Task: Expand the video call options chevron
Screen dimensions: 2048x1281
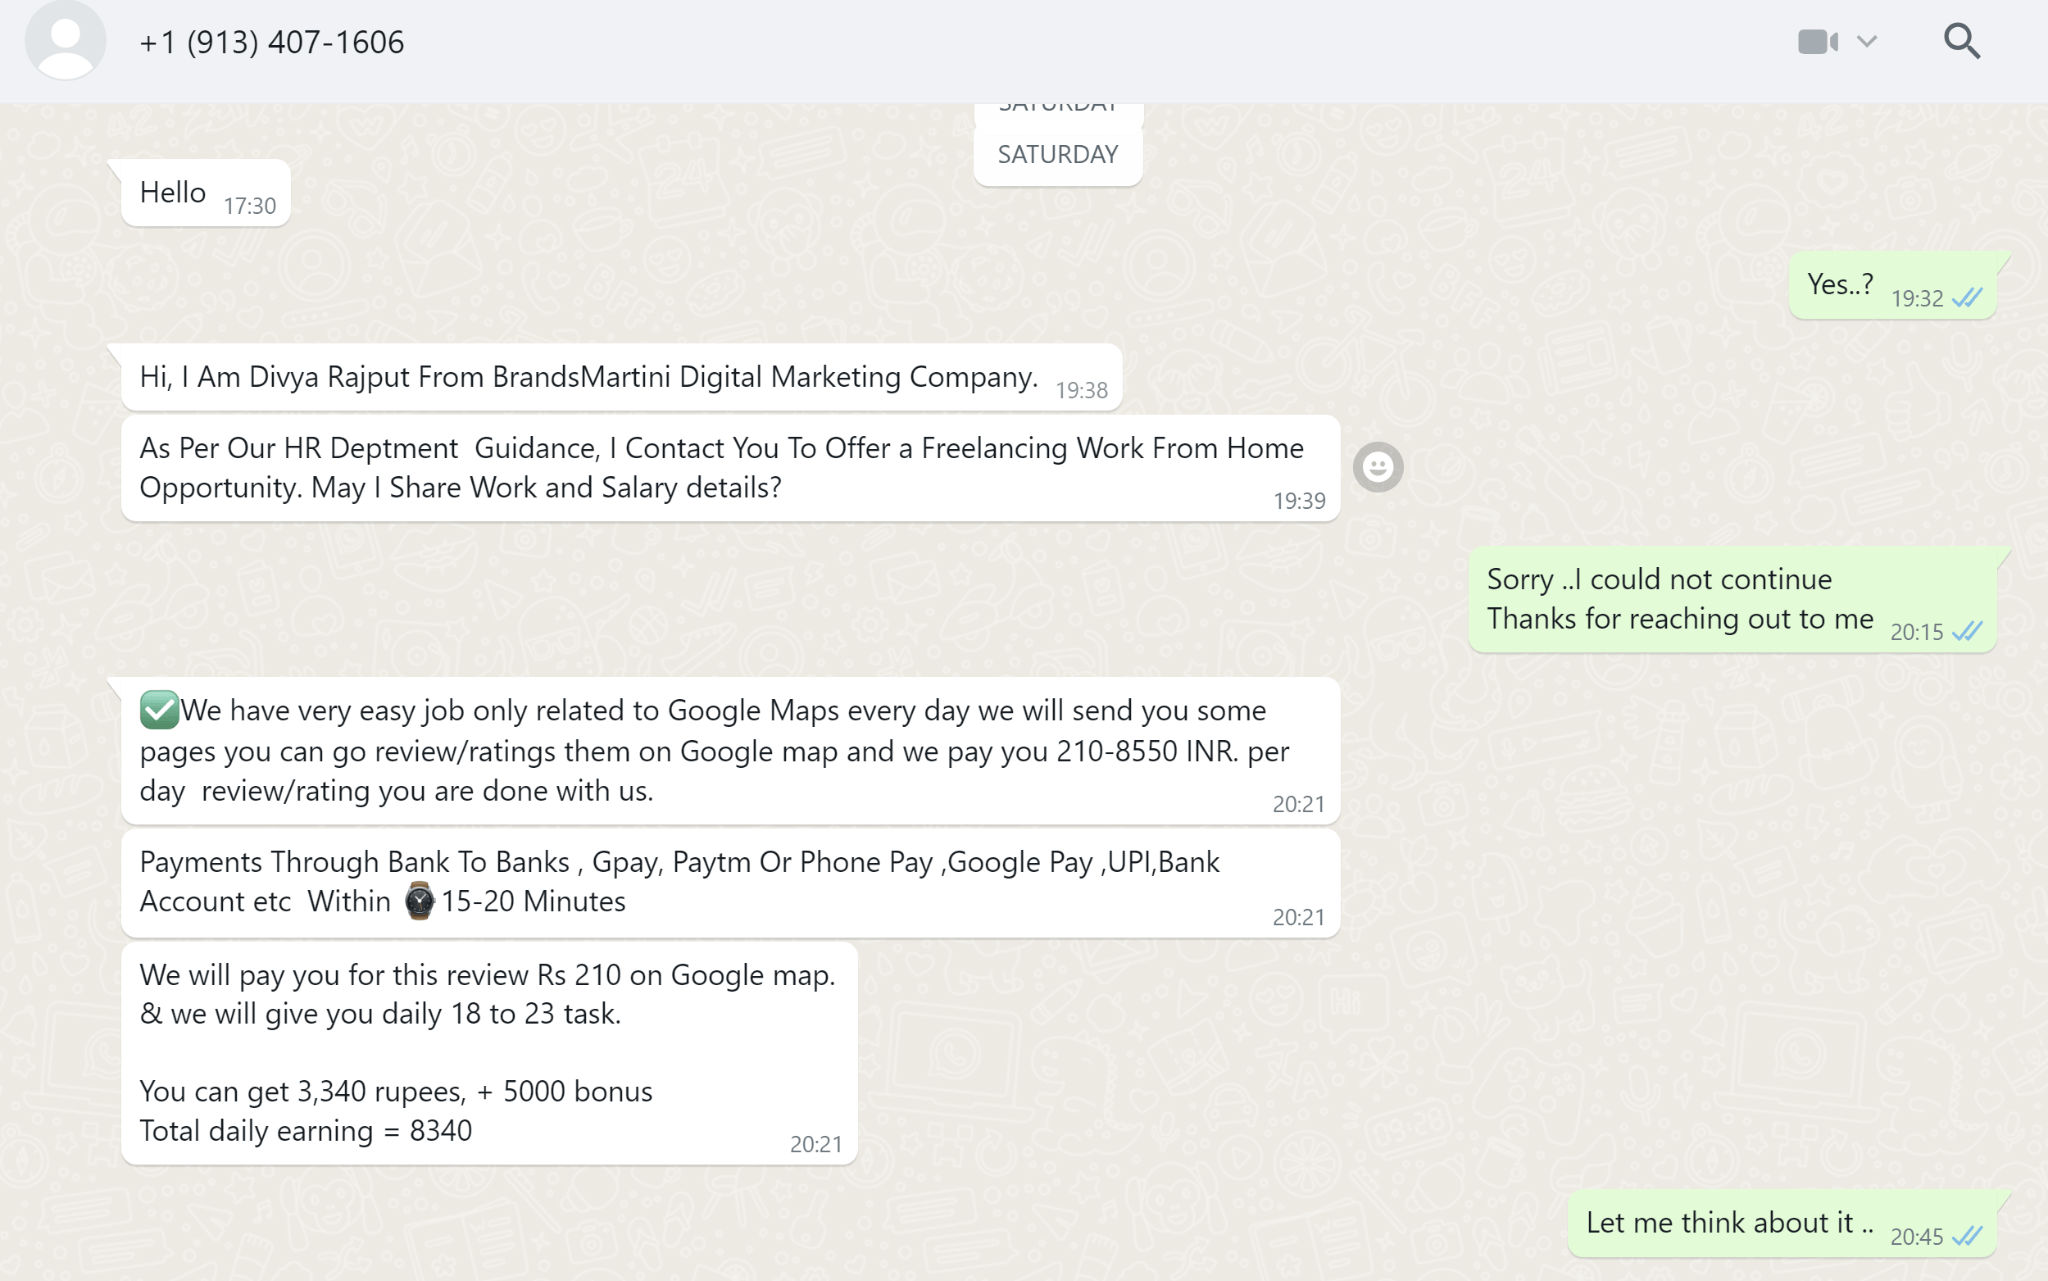Action: [x=1865, y=40]
